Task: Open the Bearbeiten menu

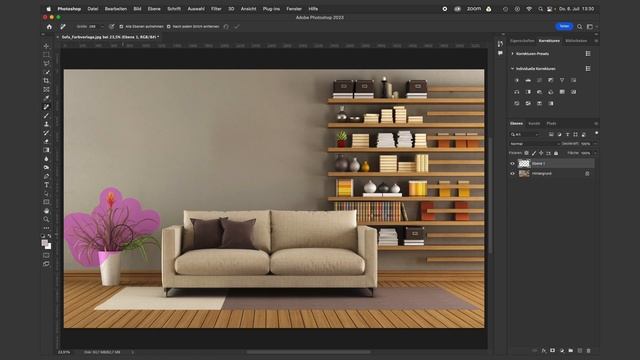Action: click(x=116, y=9)
